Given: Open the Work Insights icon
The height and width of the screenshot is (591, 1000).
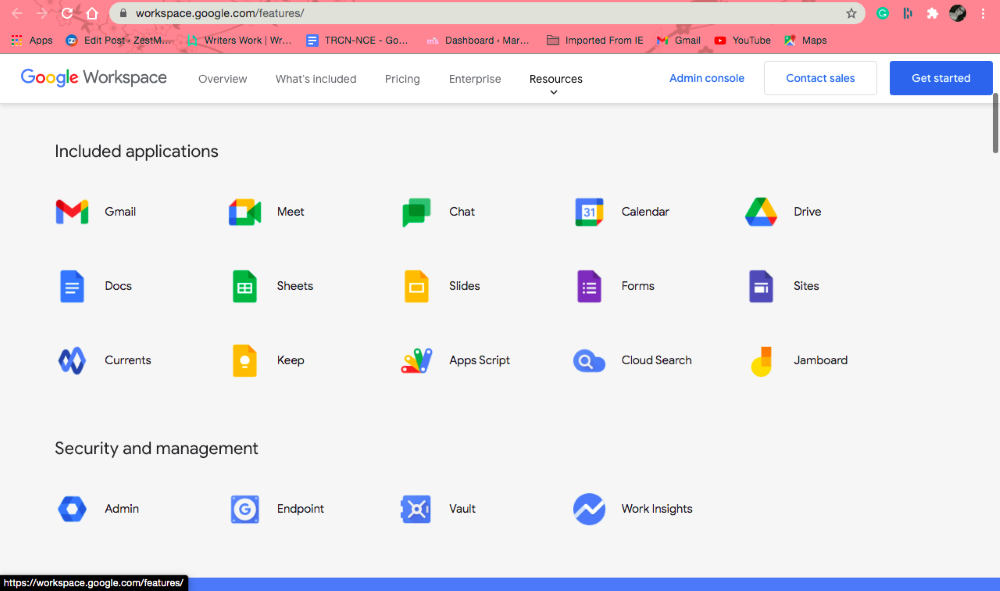Looking at the screenshot, I should [x=589, y=509].
